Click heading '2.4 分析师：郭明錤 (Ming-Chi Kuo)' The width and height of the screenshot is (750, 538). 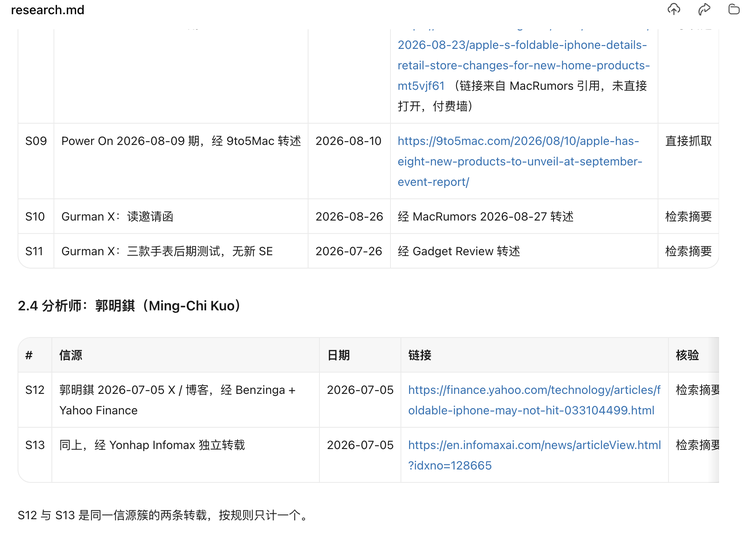[x=129, y=306]
